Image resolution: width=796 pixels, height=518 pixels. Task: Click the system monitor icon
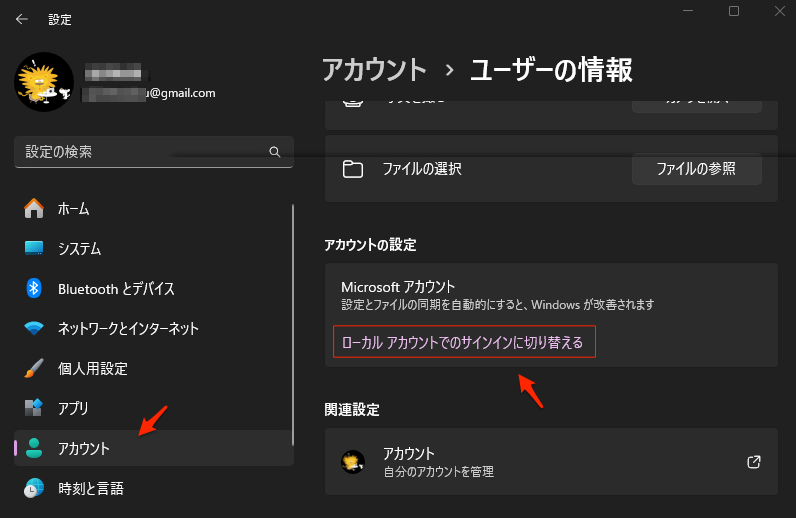34,248
